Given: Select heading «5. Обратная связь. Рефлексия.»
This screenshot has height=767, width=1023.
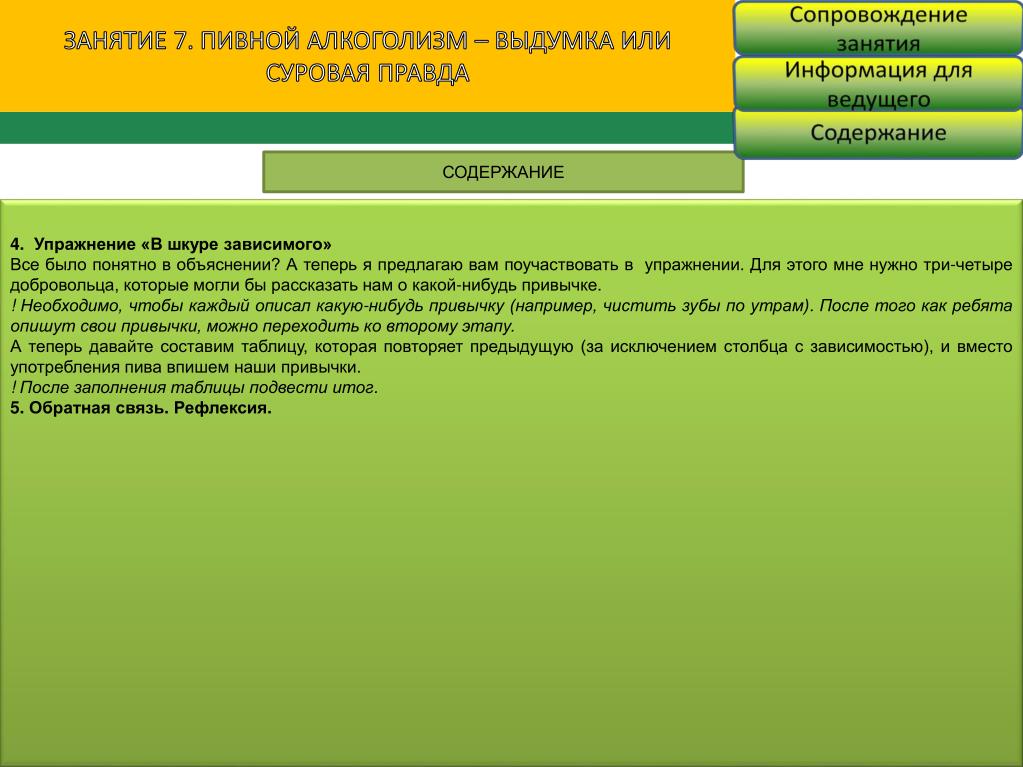Looking at the screenshot, I should pyautogui.click(x=141, y=408).
